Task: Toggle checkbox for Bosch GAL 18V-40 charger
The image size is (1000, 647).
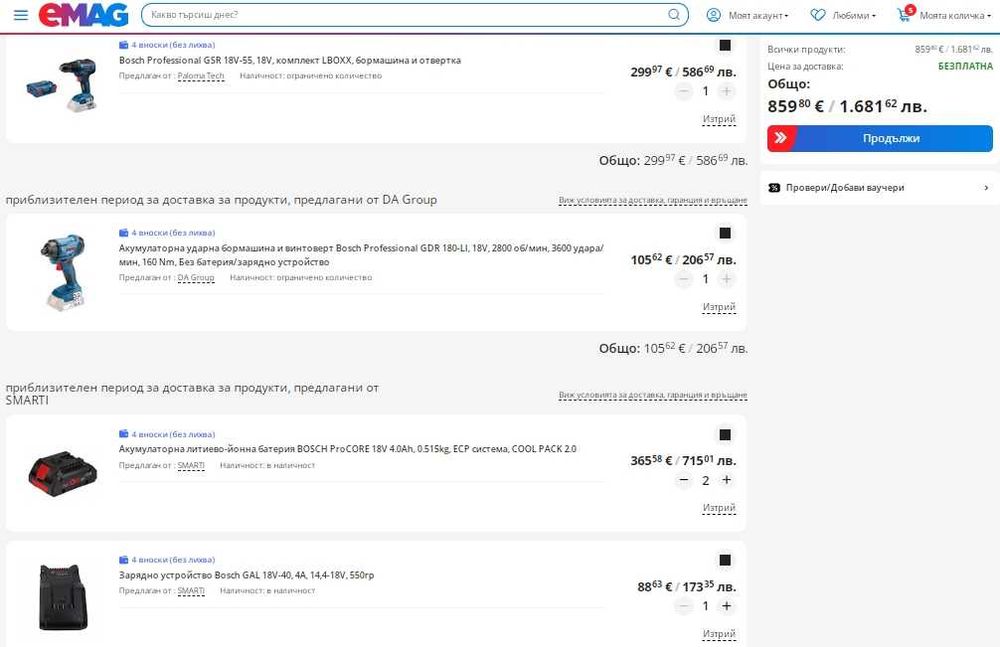Action: [x=725, y=560]
